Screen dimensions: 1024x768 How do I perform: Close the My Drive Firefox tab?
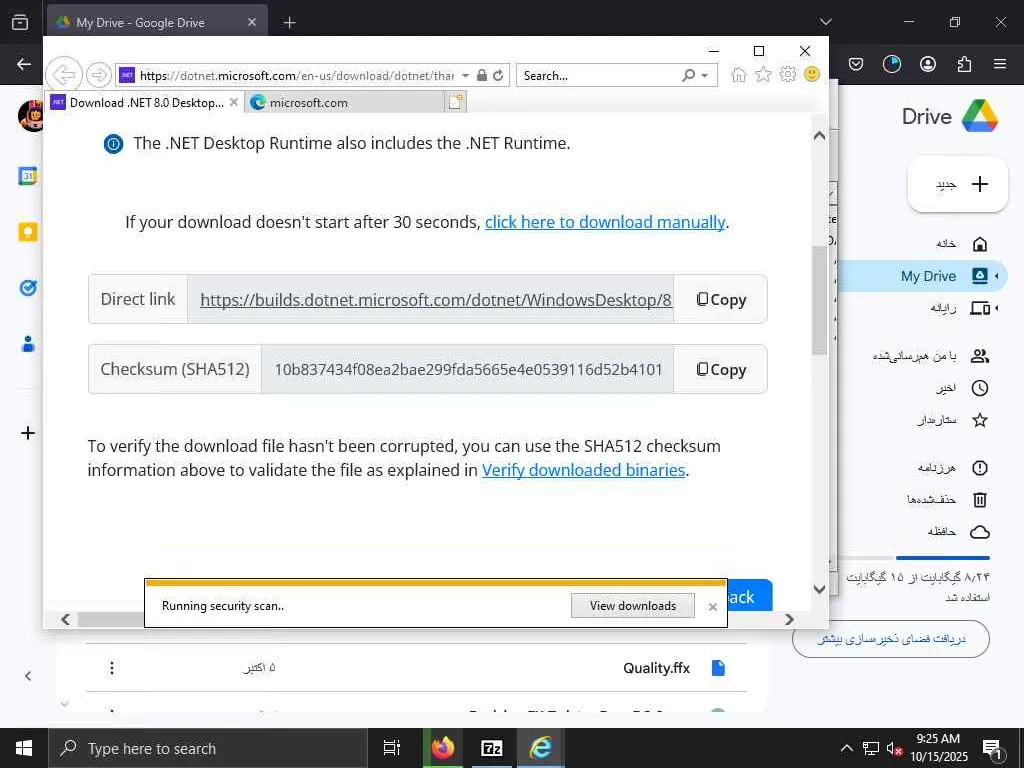point(252,22)
